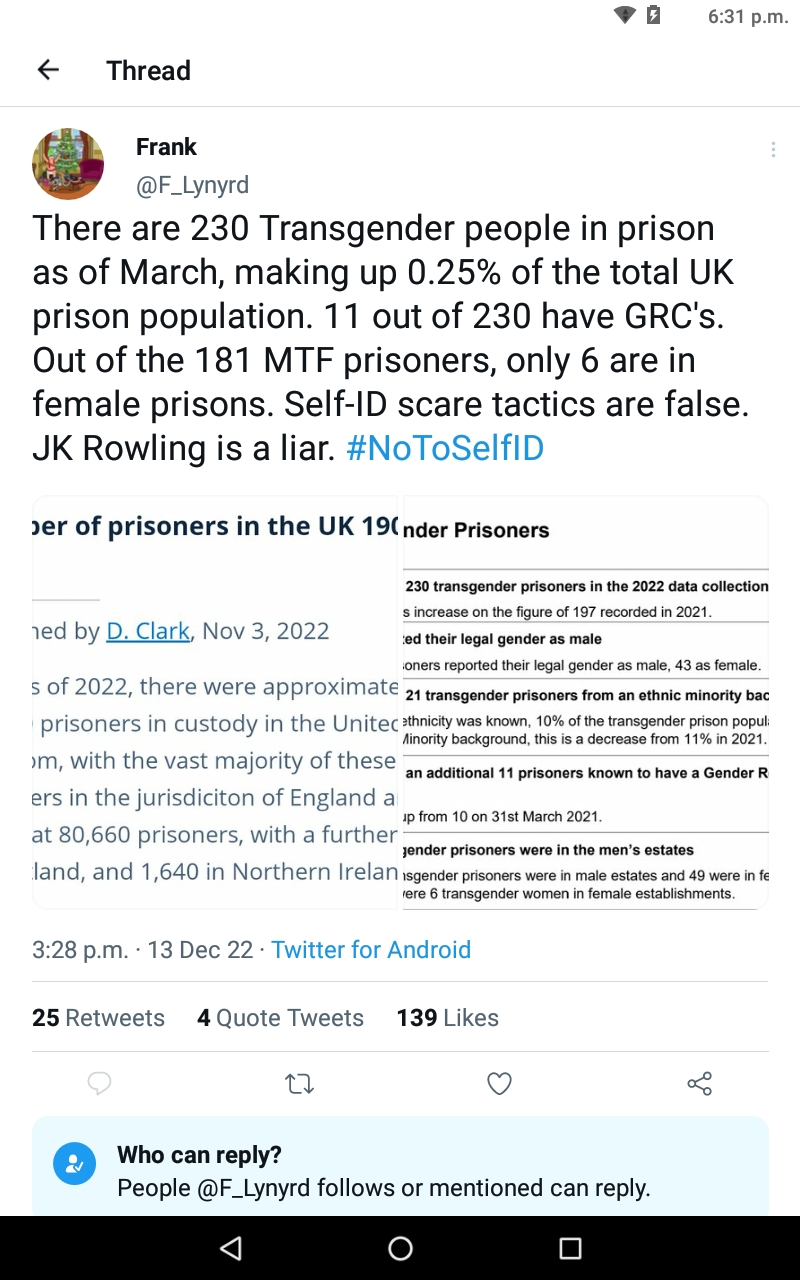Tap the #NoToSelfID hashtag
Screen dimensions: 800x1280
coord(444,448)
